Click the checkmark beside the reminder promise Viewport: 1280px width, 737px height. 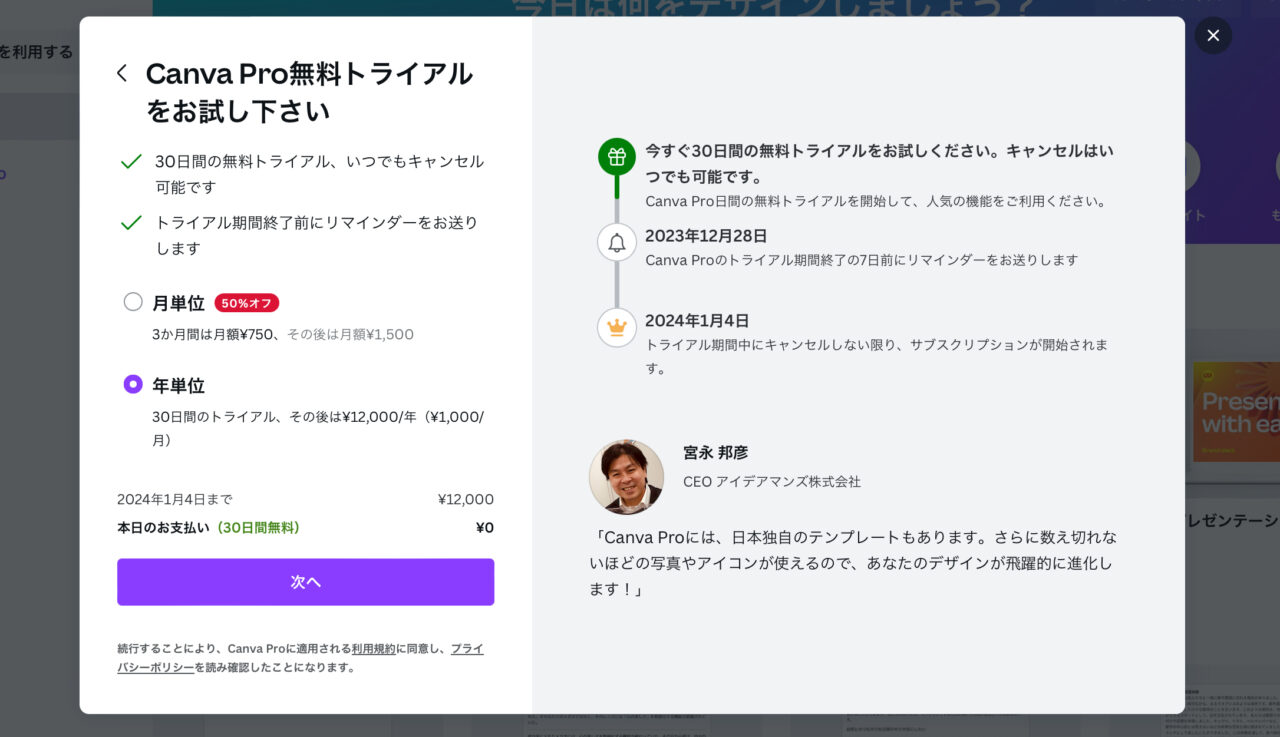pos(130,222)
